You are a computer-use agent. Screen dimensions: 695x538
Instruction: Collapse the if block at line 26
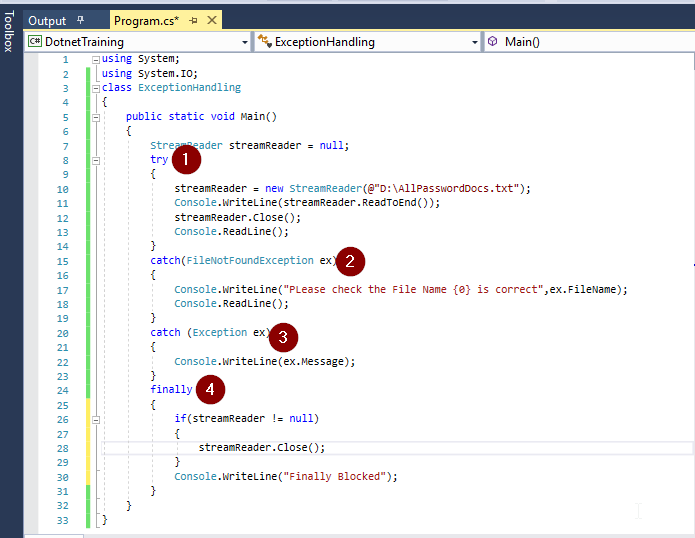96,419
